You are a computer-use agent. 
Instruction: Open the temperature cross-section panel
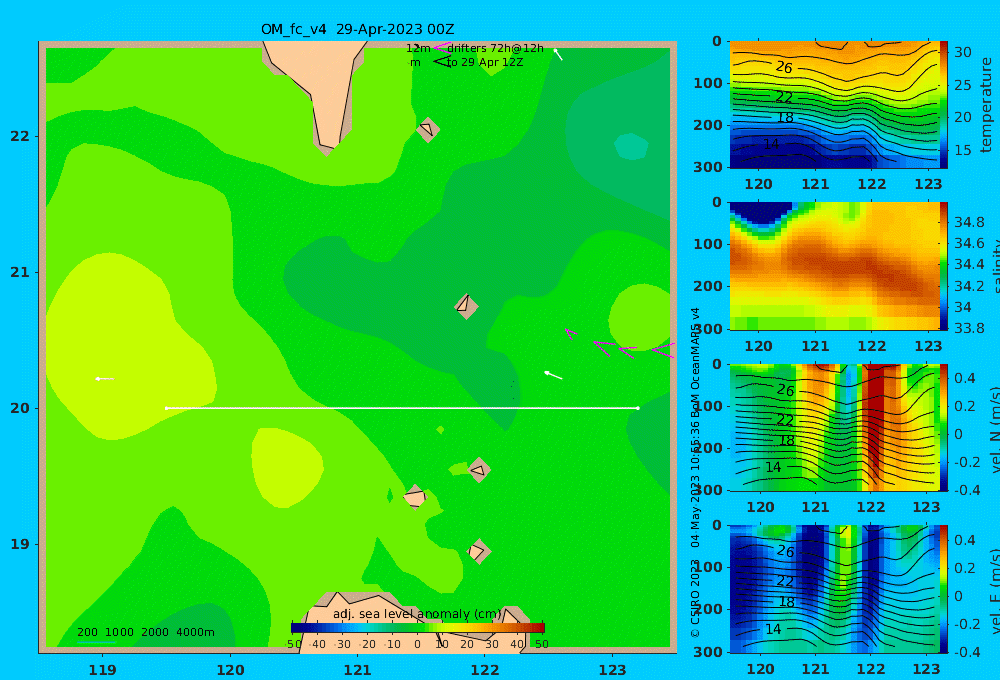coord(835,105)
